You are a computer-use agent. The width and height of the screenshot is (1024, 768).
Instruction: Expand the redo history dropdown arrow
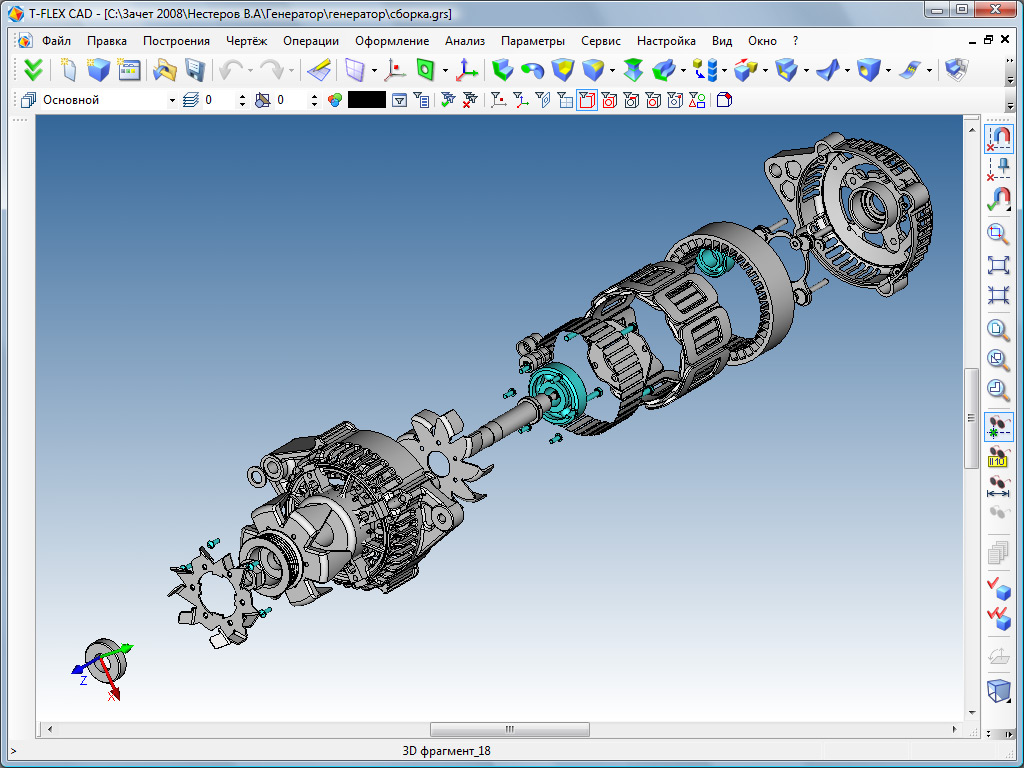click(291, 71)
